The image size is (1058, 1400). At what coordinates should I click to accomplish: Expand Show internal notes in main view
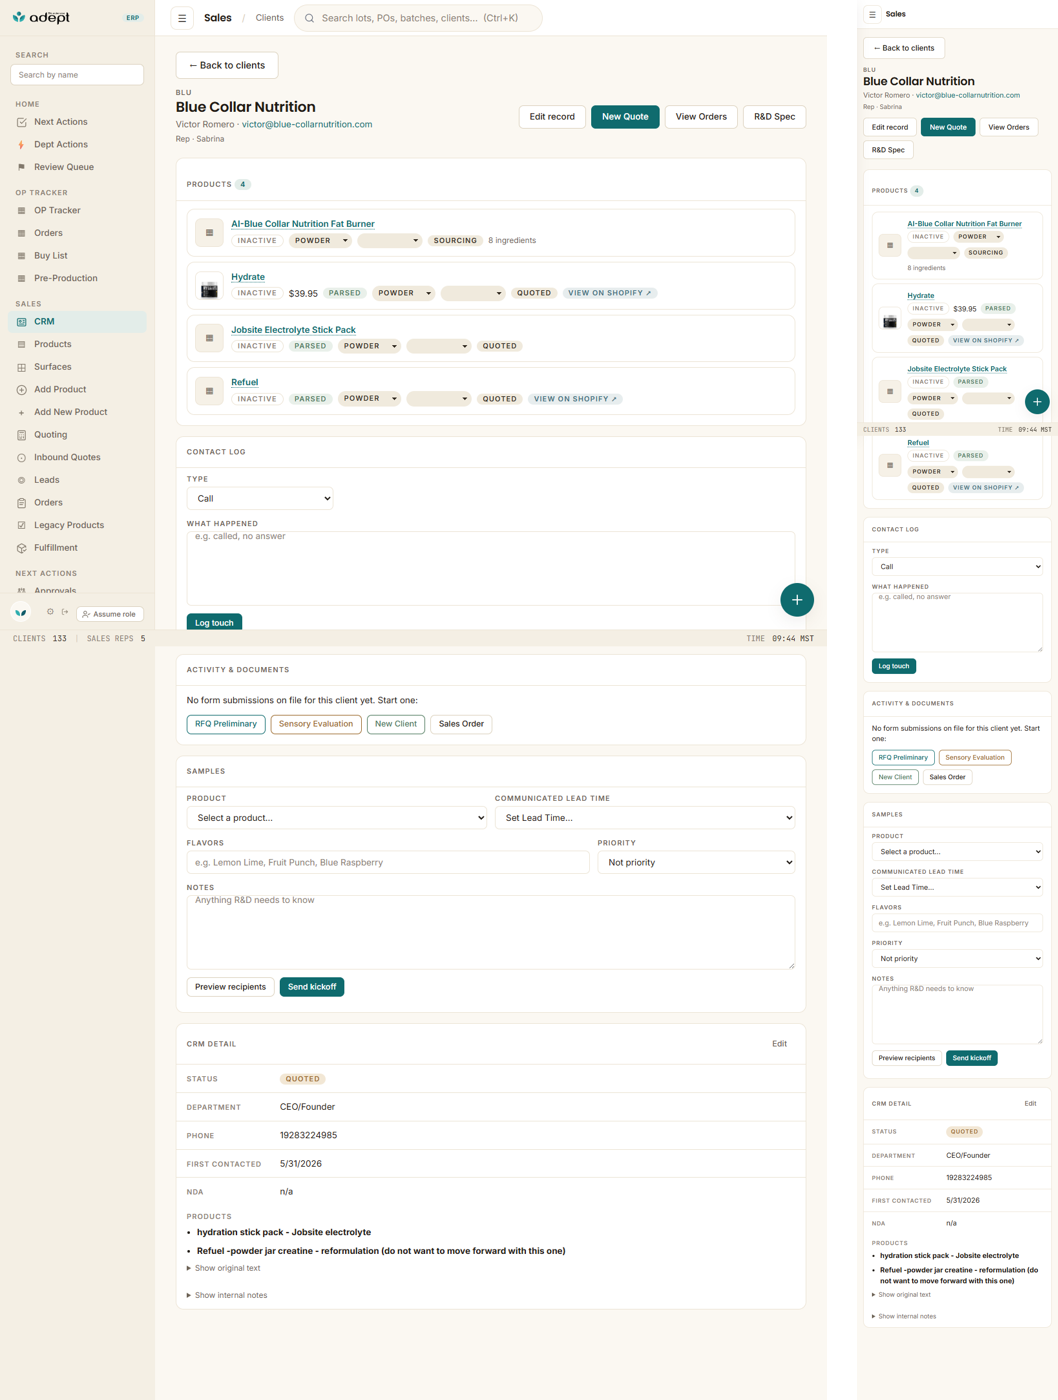[227, 1295]
